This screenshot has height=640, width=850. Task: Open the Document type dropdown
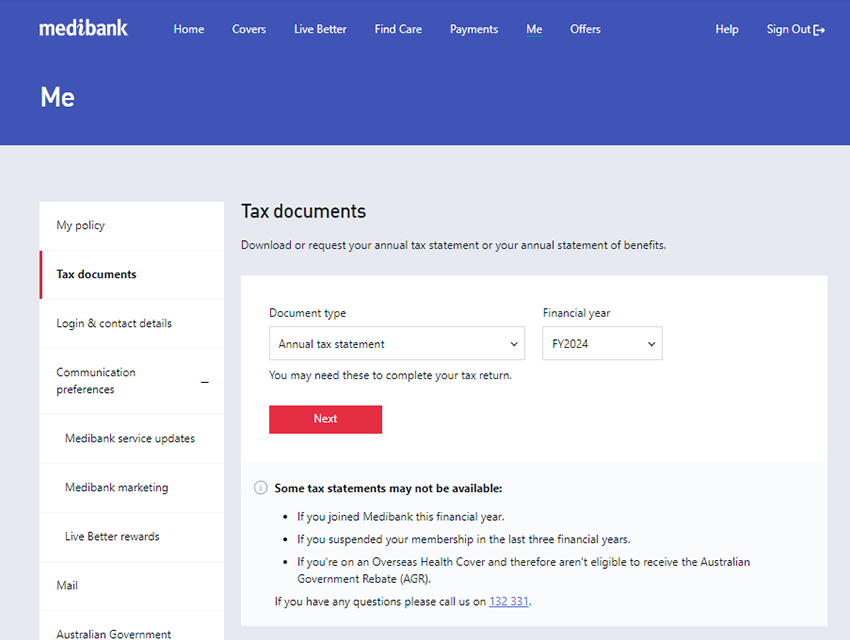pyautogui.click(x=397, y=343)
